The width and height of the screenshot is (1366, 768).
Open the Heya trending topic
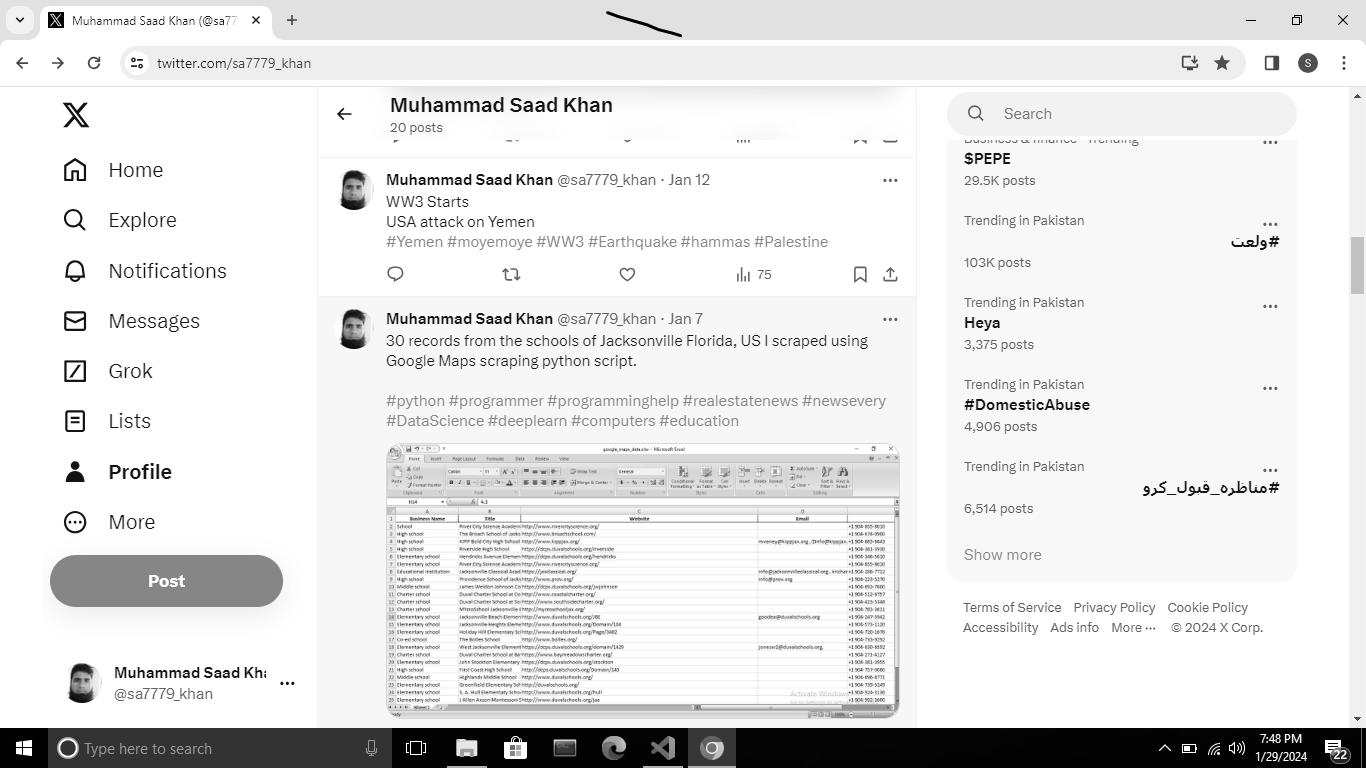(x=982, y=323)
